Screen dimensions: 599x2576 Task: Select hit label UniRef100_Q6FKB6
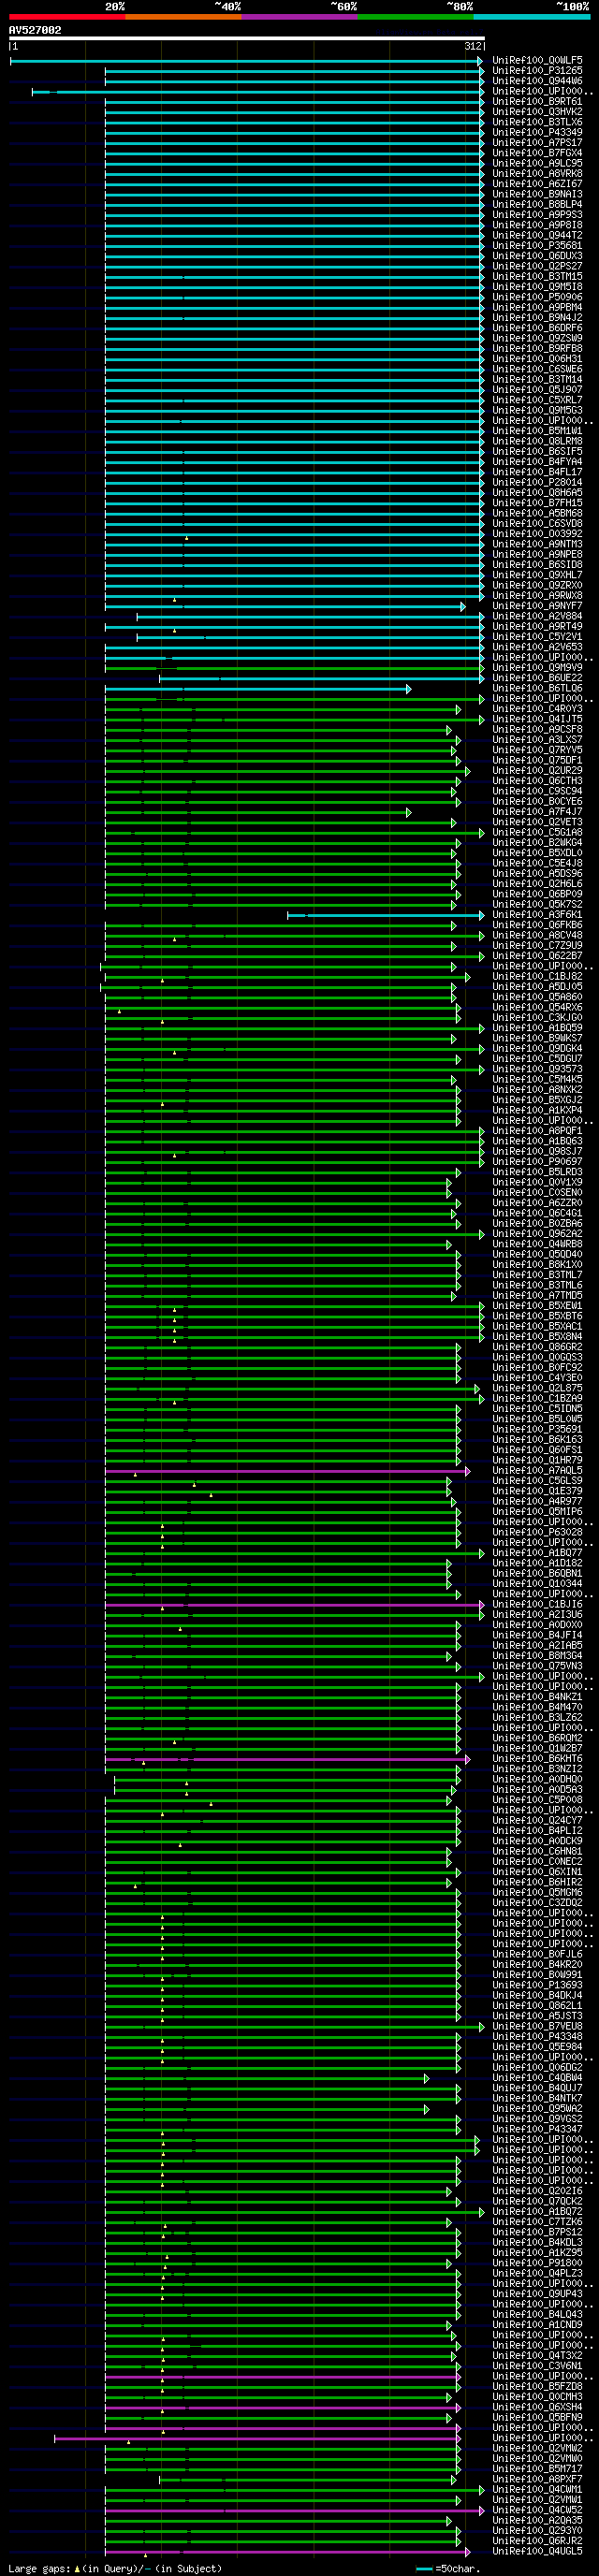pyautogui.click(x=538, y=925)
